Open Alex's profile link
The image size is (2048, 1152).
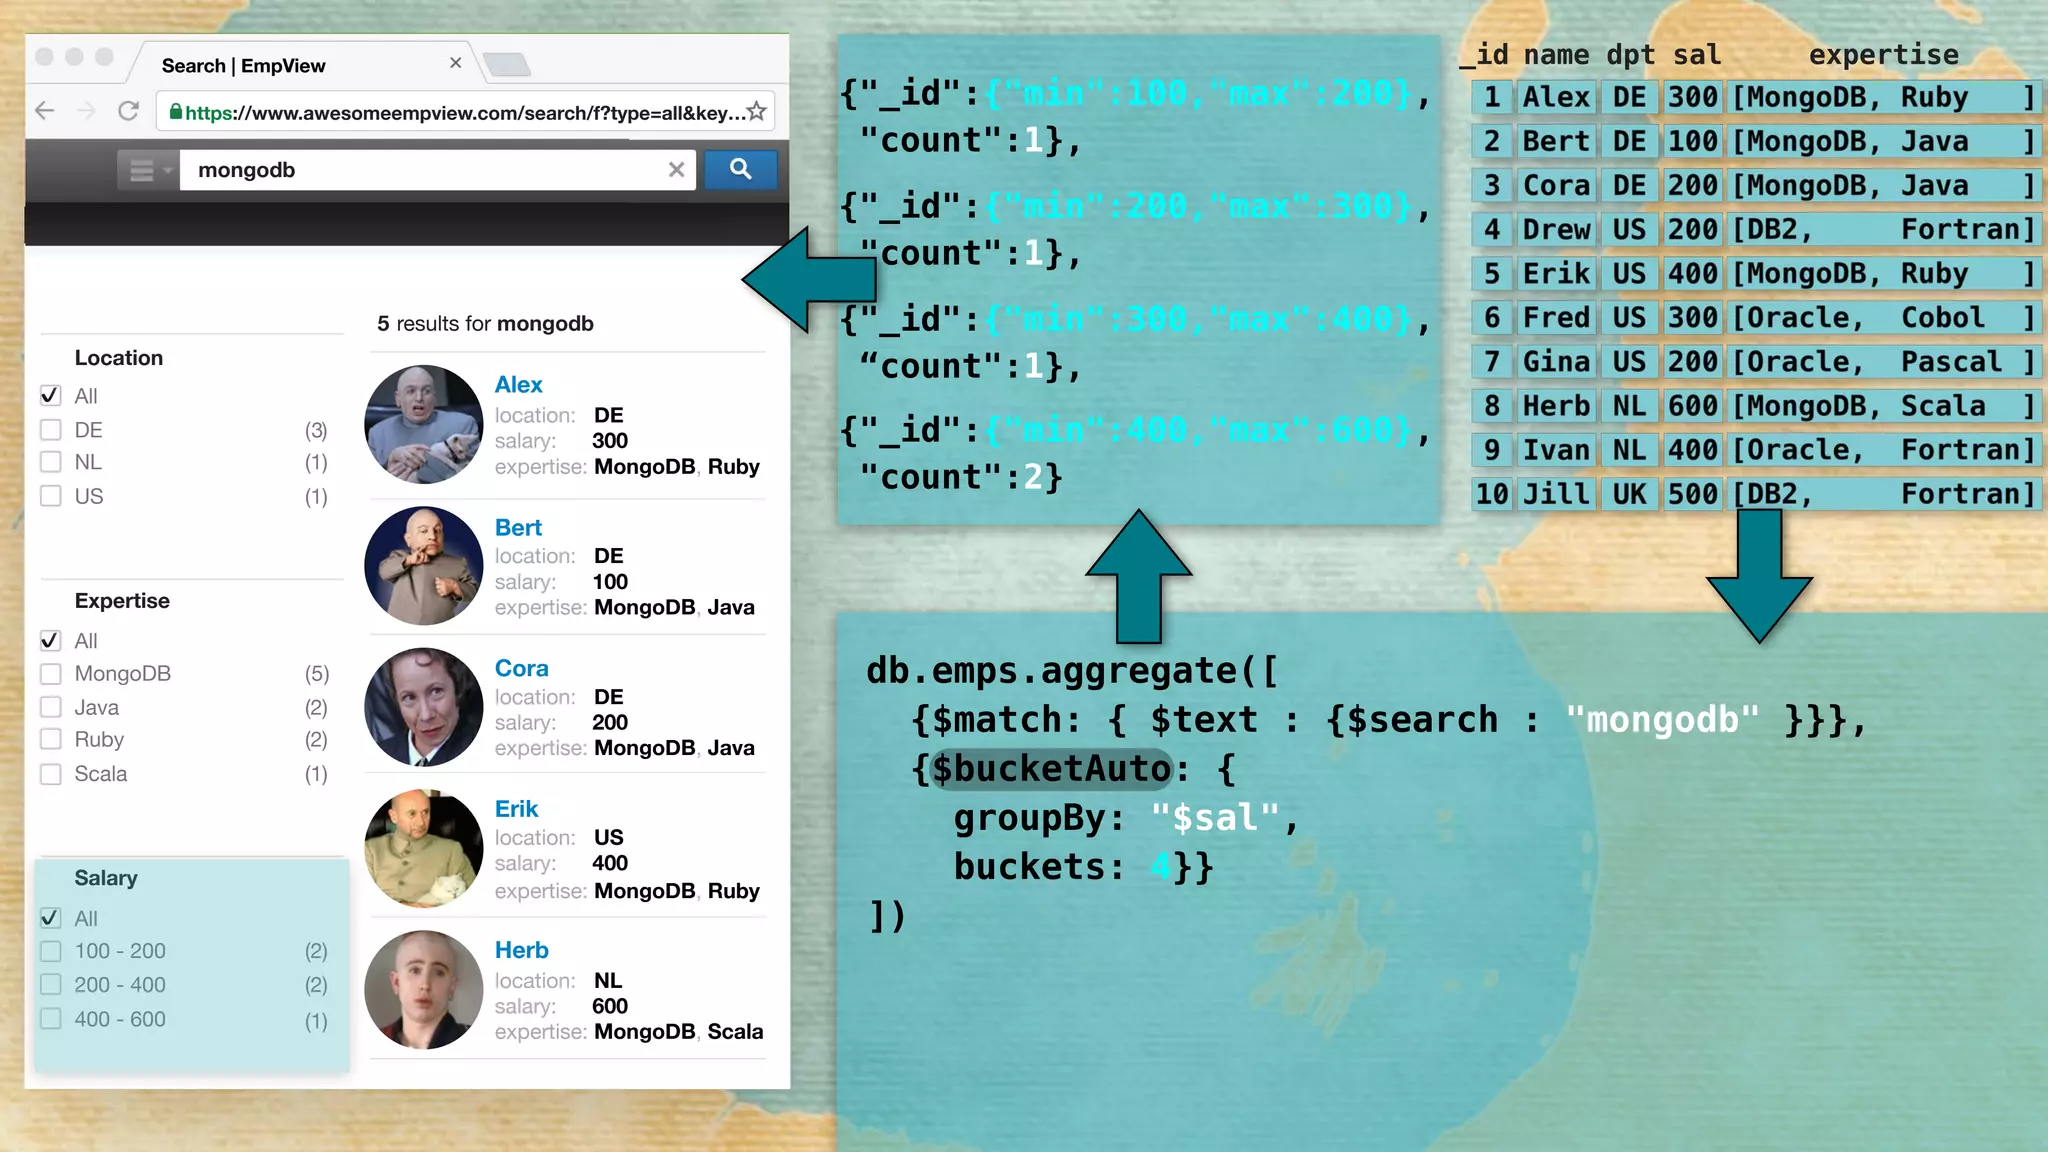518,385
